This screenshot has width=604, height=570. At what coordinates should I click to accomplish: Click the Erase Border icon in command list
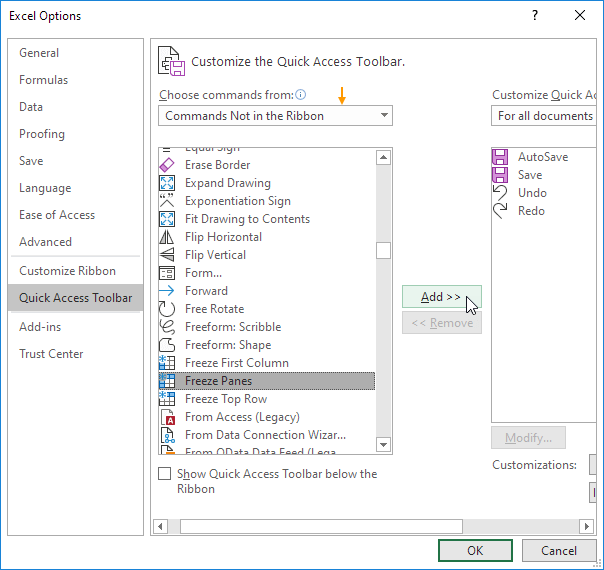point(167,165)
